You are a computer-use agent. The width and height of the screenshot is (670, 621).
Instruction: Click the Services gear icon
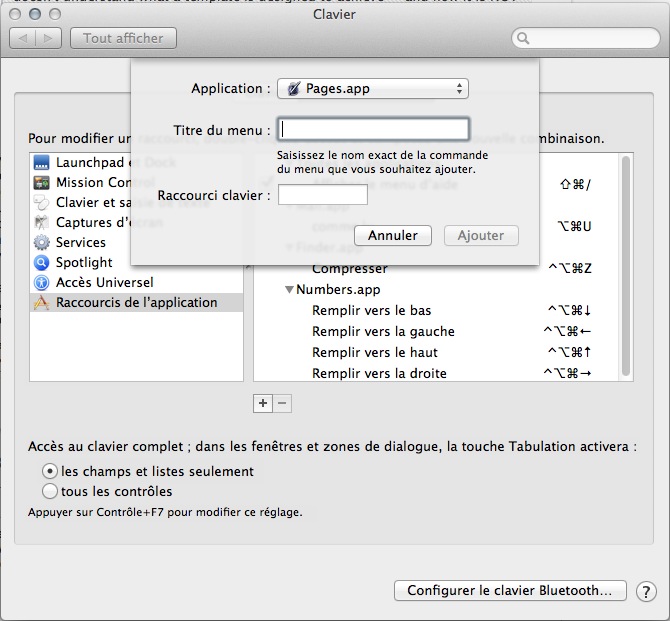coord(41,242)
